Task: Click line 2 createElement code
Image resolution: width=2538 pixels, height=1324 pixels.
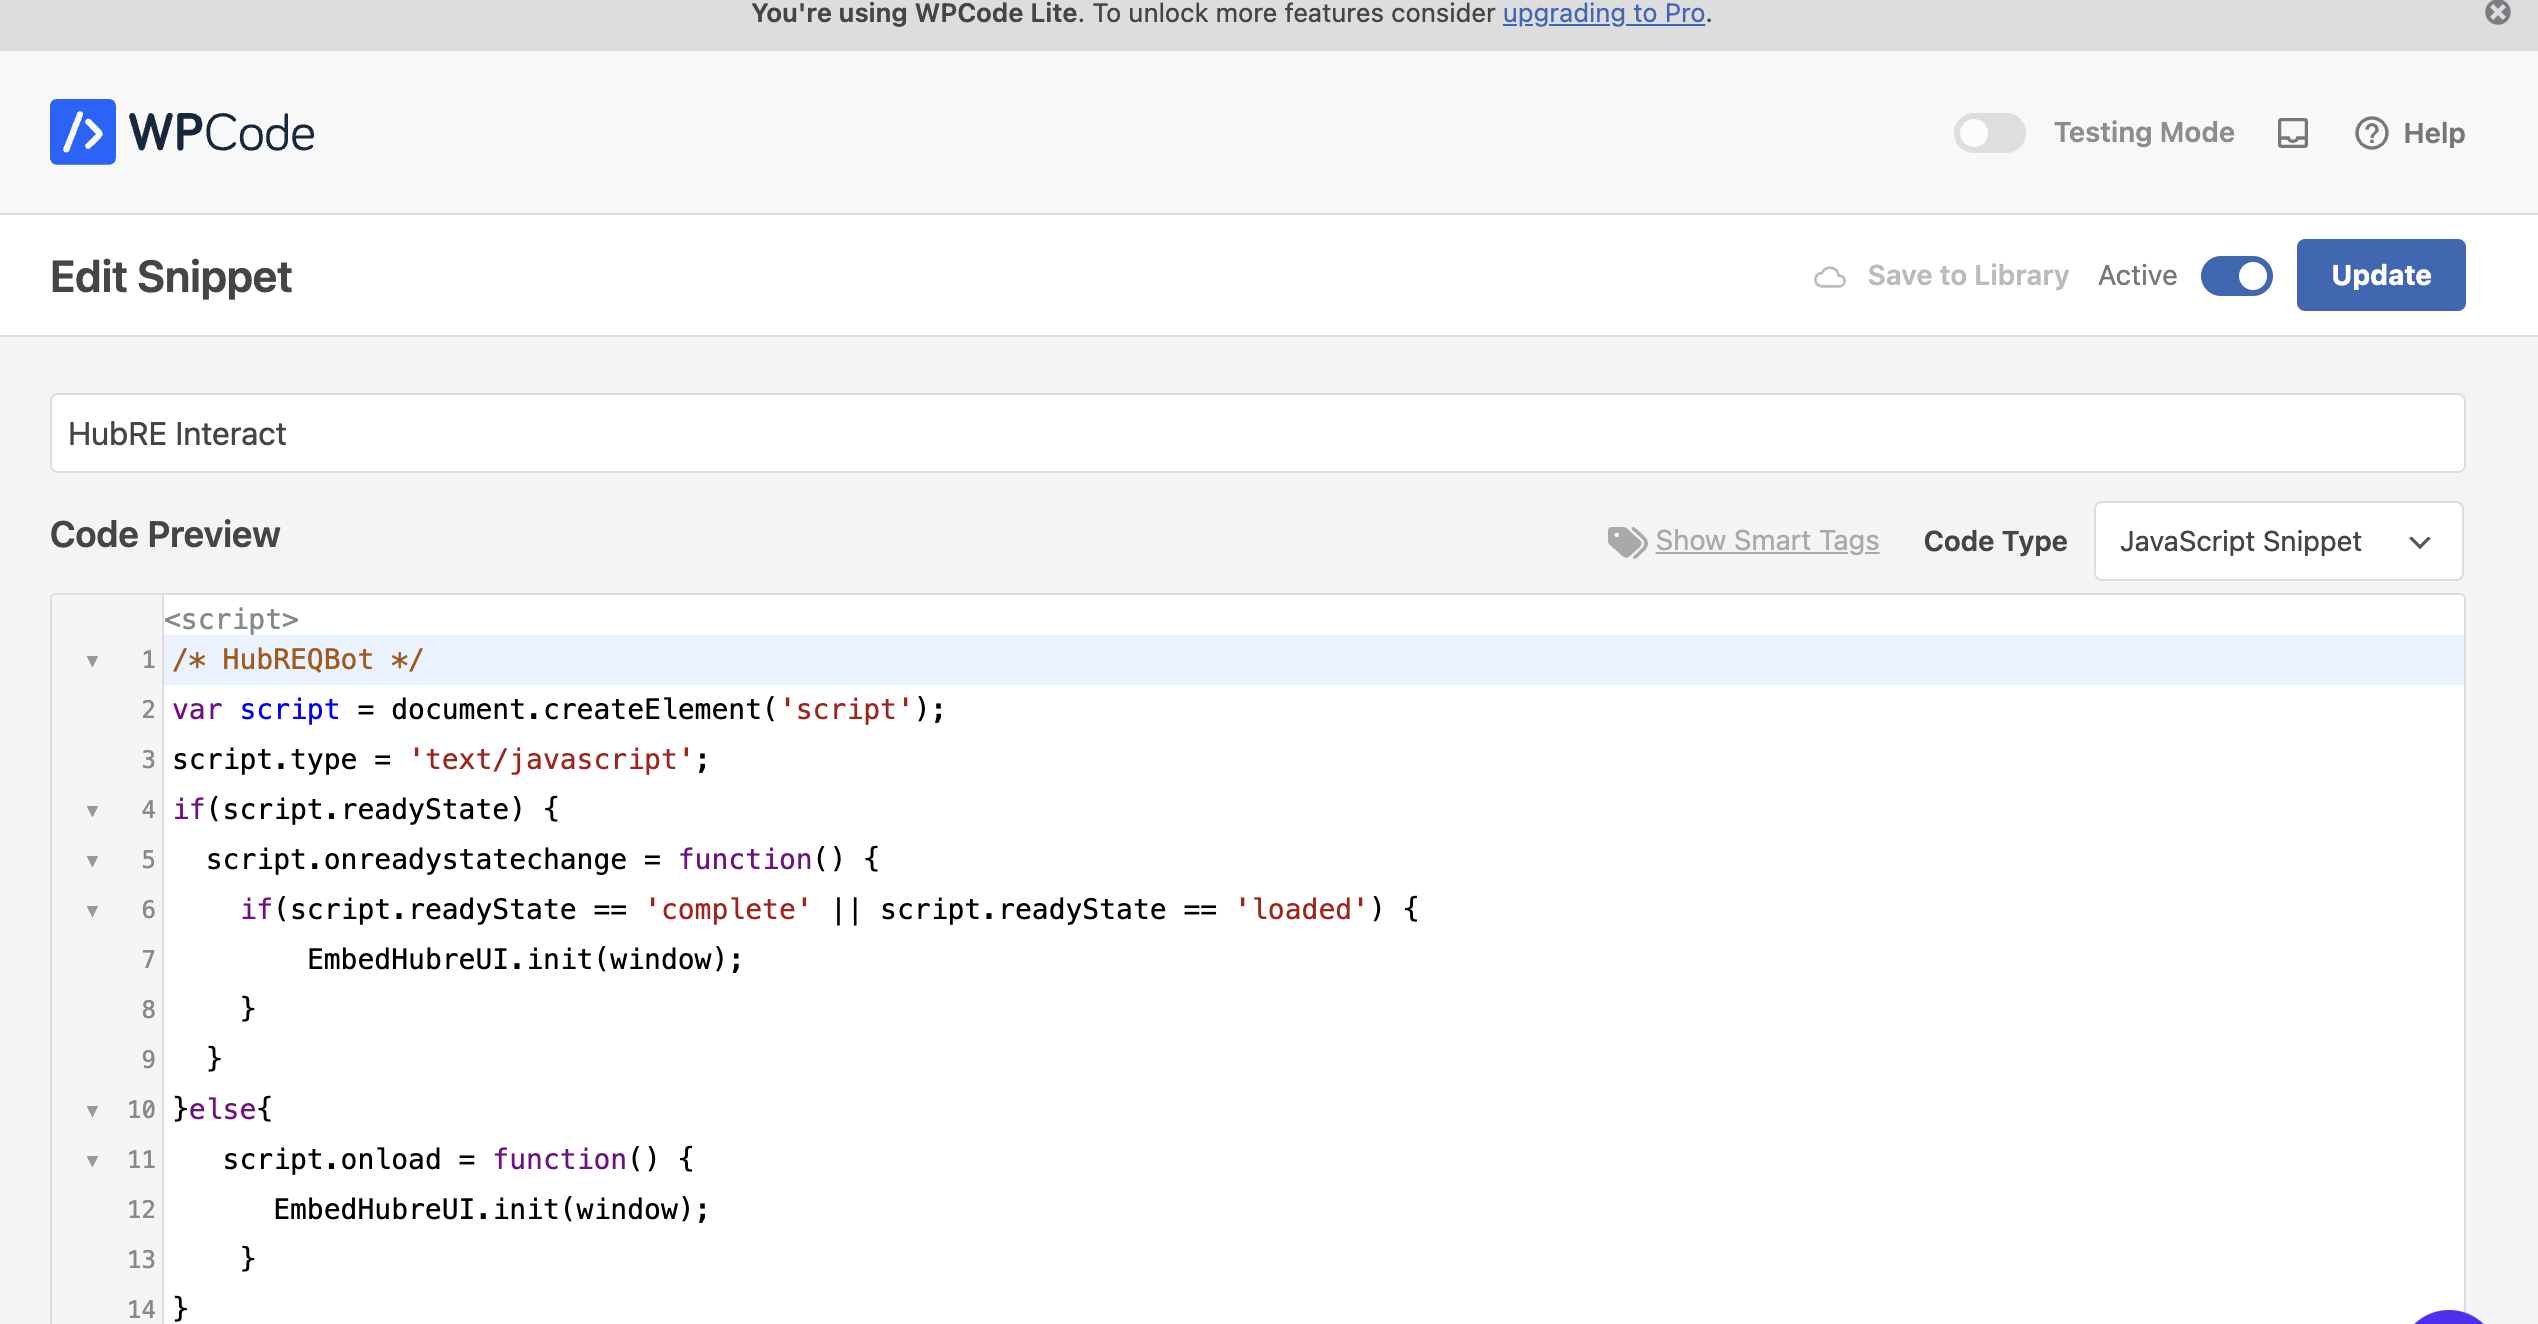Action: pyautogui.click(x=558, y=709)
